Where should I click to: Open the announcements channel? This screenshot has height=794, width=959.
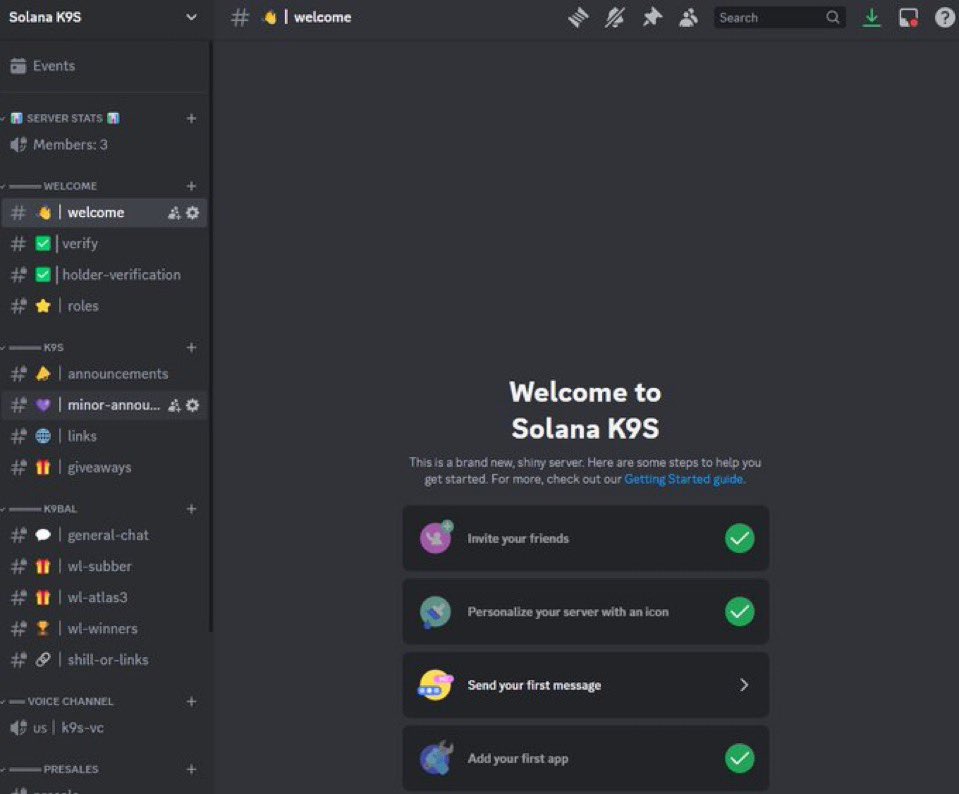click(104, 374)
